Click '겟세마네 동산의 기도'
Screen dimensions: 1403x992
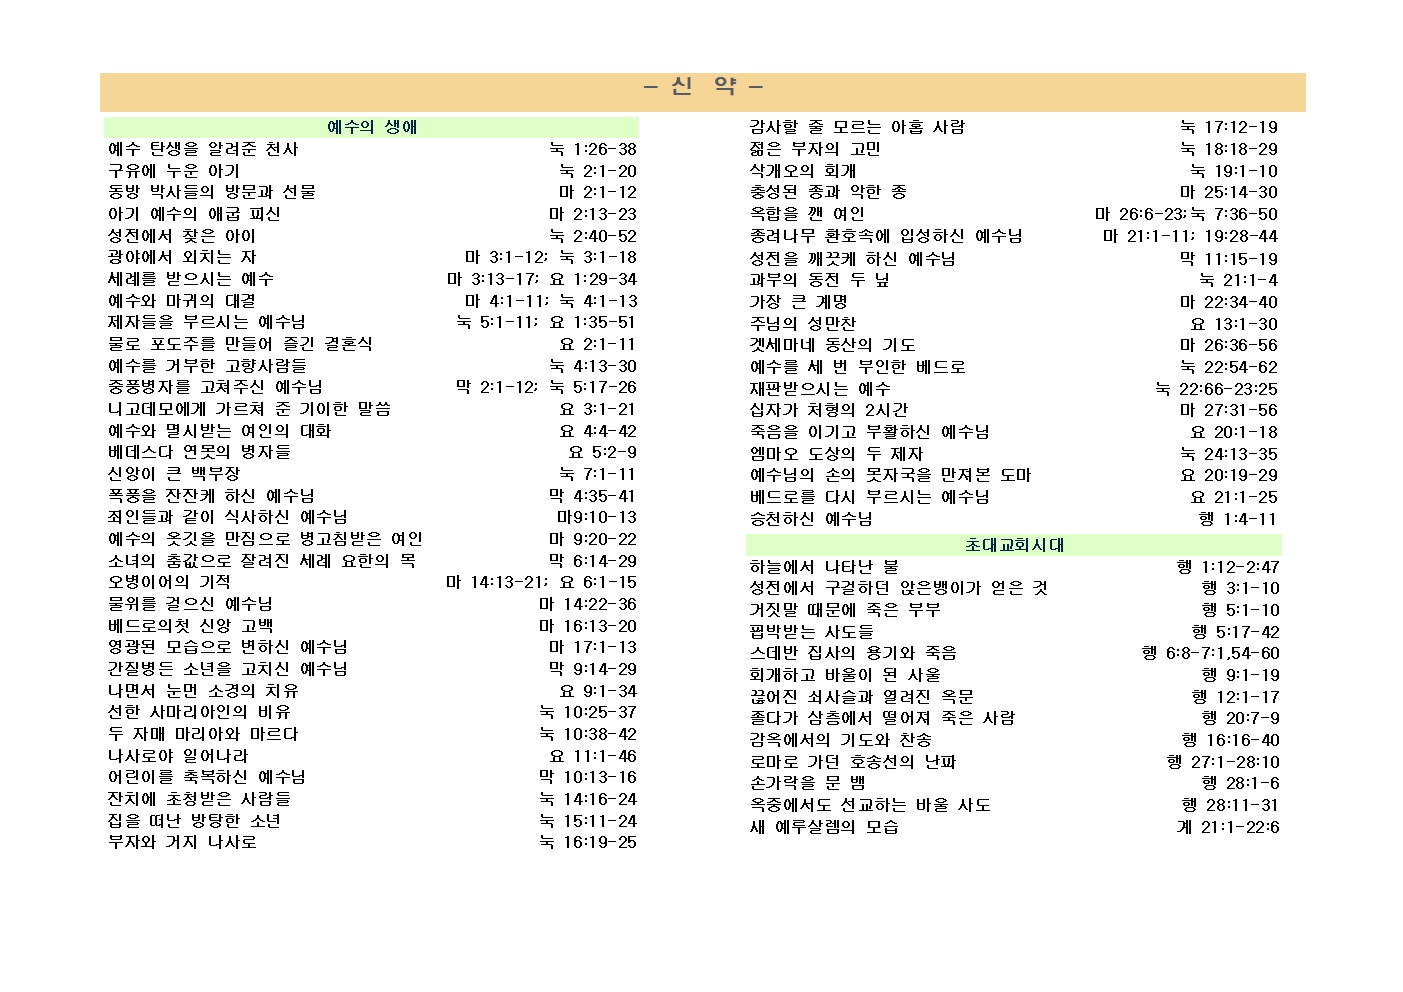[x=832, y=345]
